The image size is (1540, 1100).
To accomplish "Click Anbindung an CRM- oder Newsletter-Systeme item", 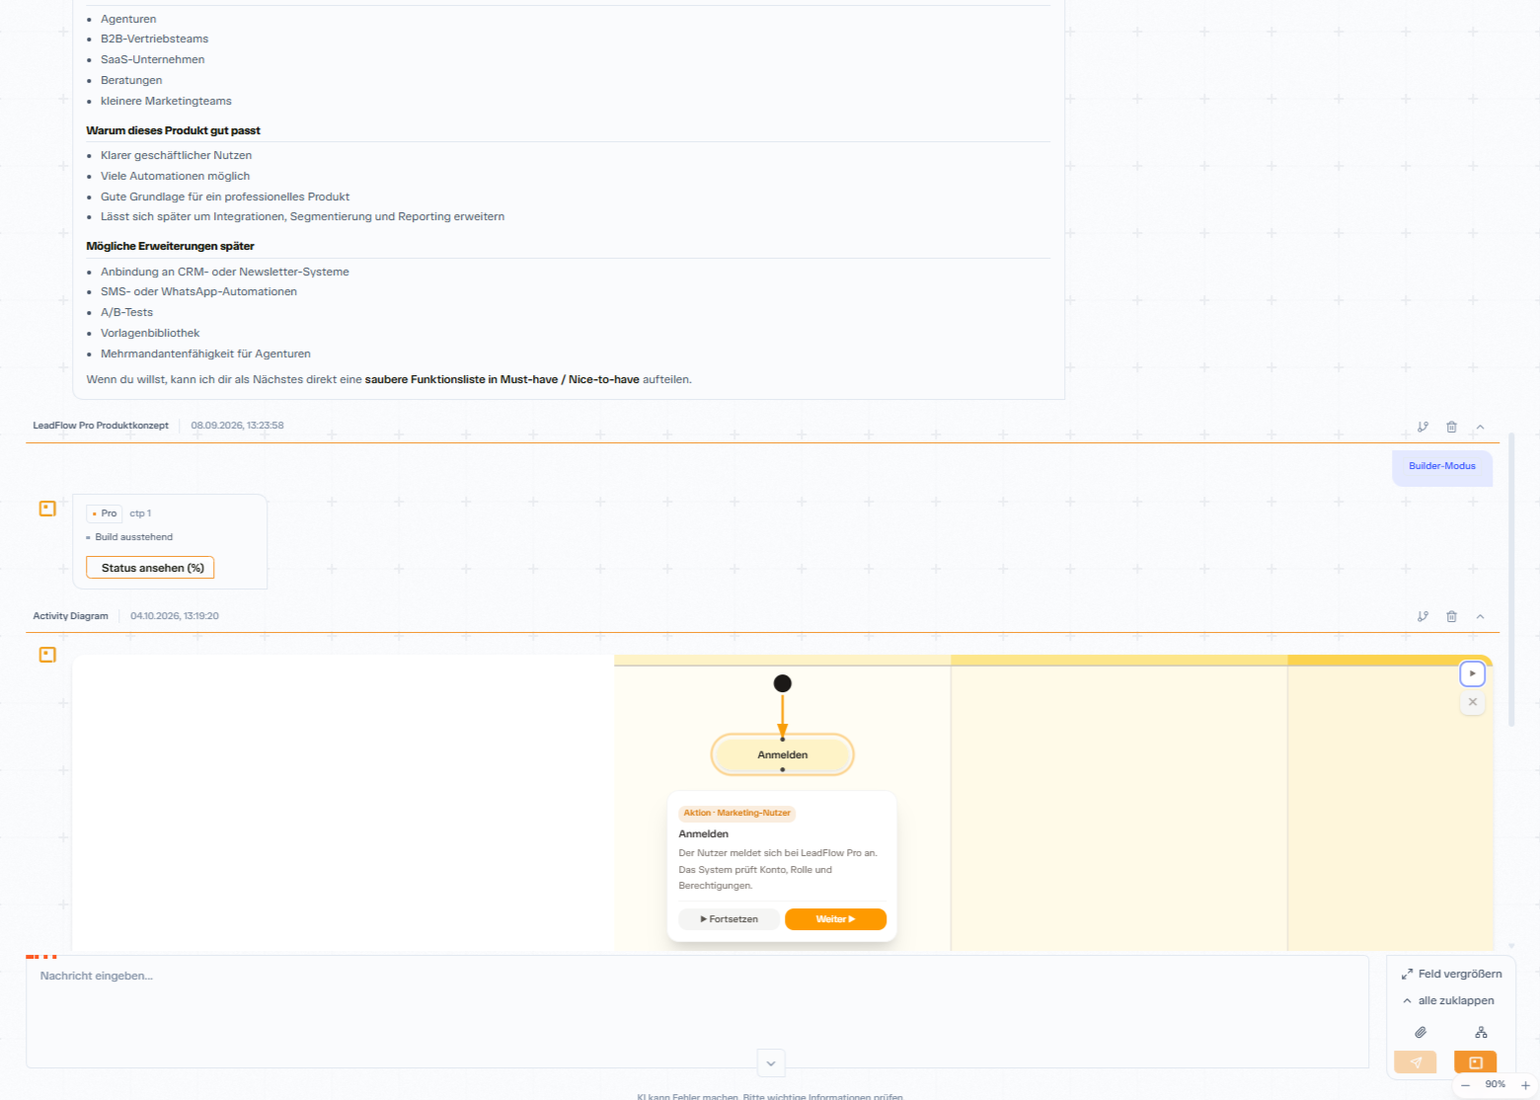I will pyautogui.click(x=225, y=272).
